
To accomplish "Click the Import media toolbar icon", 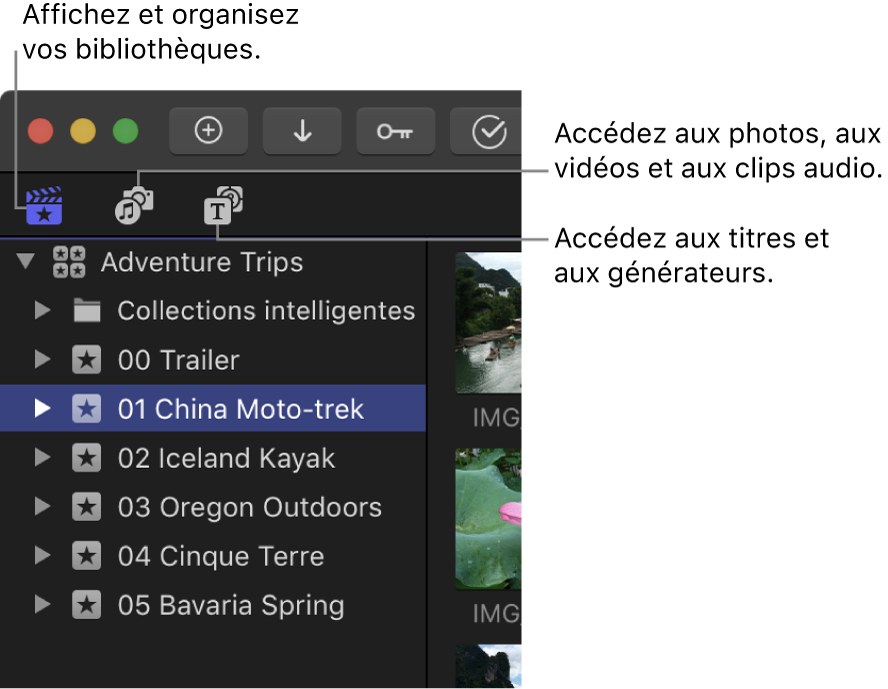I will [x=301, y=131].
